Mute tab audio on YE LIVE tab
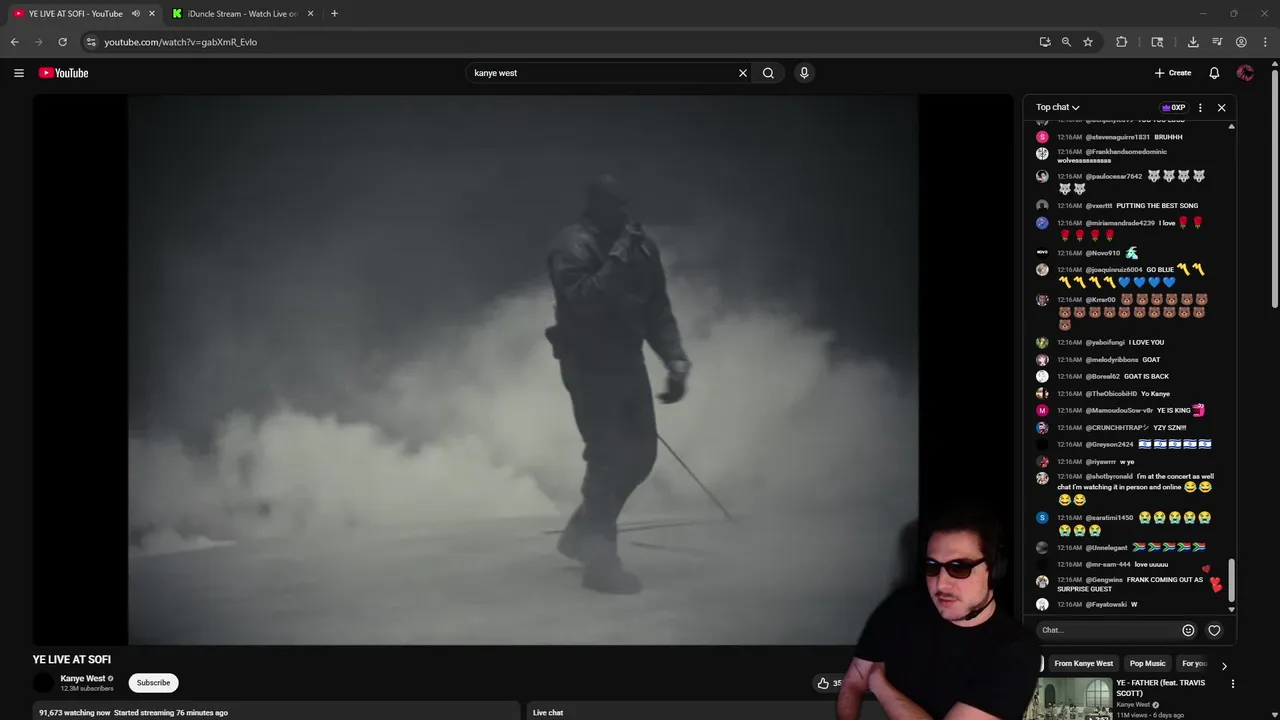The image size is (1280, 720). (x=136, y=14)
